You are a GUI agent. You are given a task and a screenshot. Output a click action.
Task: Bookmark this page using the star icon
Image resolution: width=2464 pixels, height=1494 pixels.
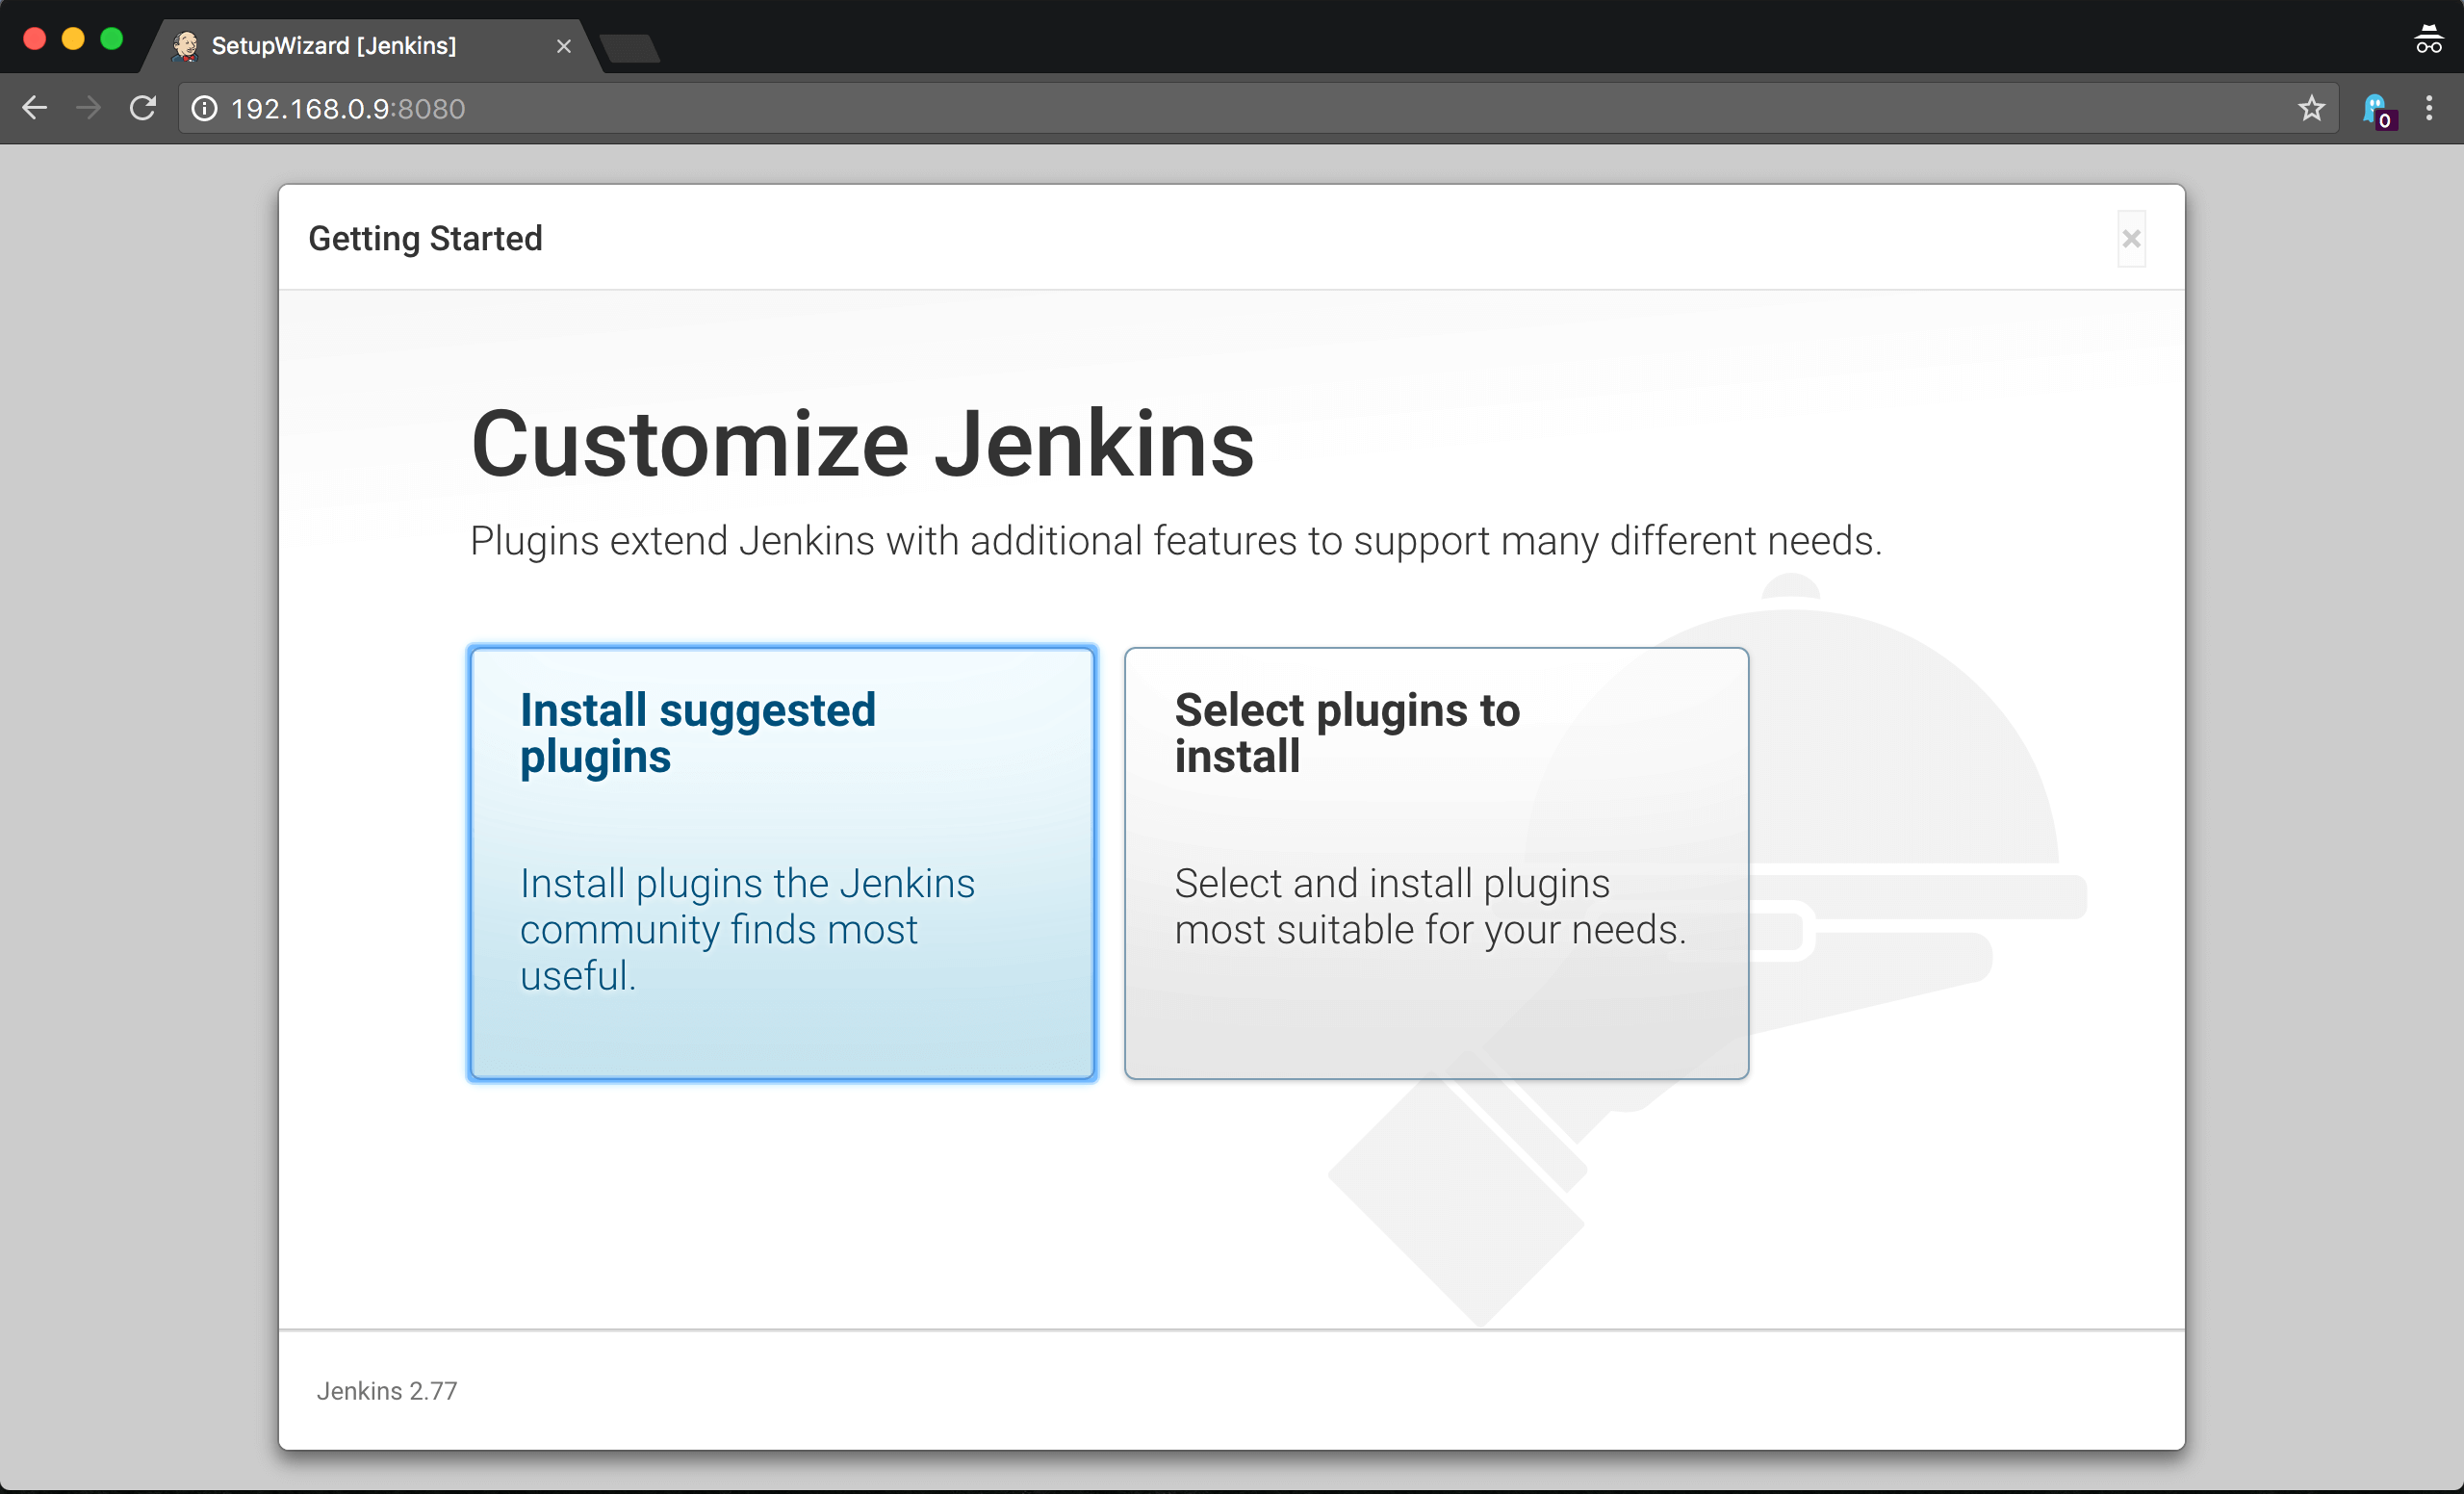pyautogui.click(x=2312, y=108)
